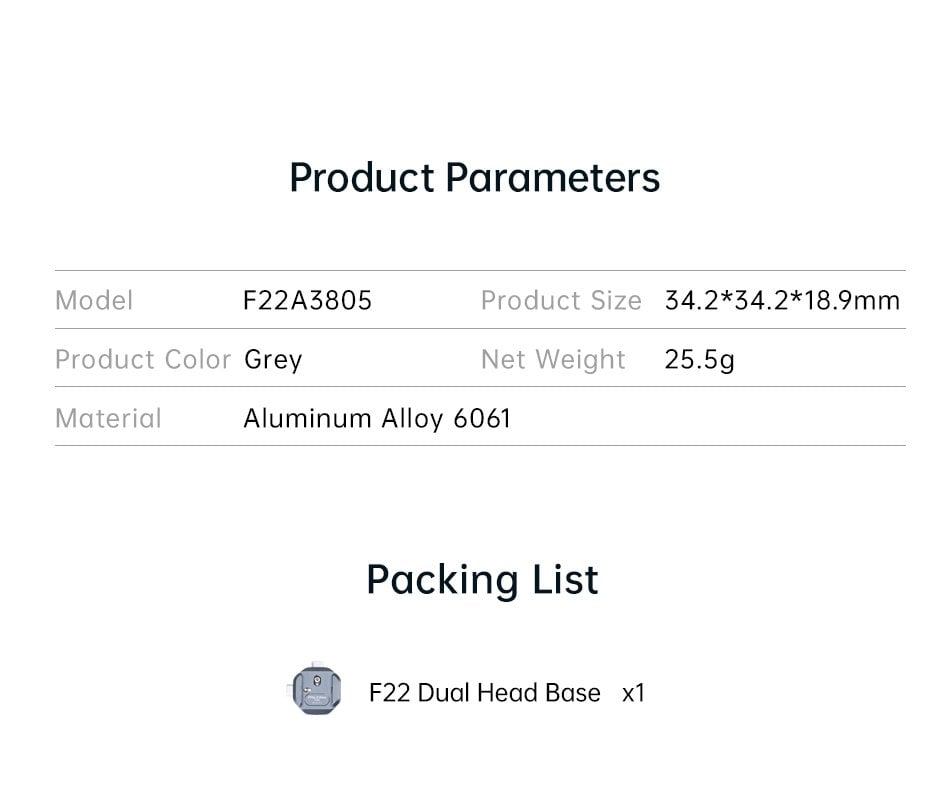Click the Product Size label
This screenshot has height=810, width=950.
coord(560,301)
